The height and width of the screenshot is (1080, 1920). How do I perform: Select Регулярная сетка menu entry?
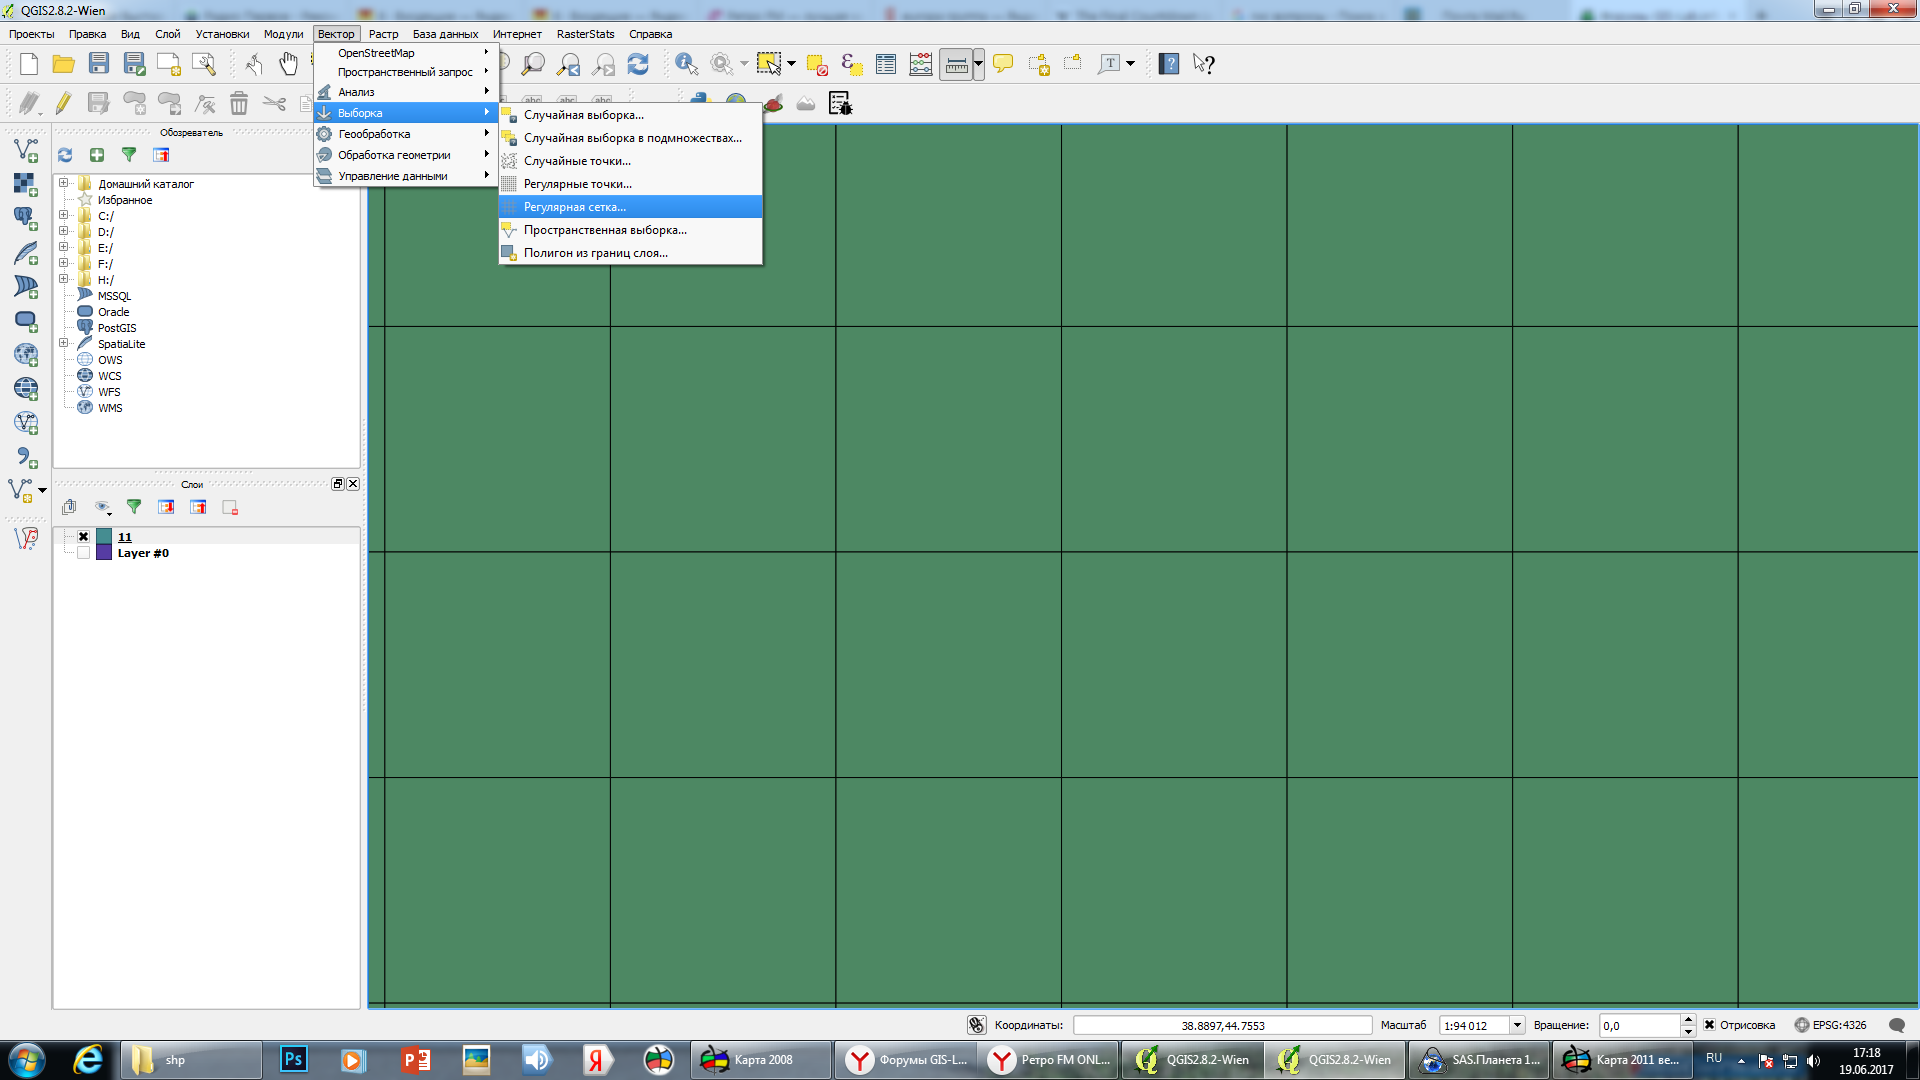click(x=575, y=207)
